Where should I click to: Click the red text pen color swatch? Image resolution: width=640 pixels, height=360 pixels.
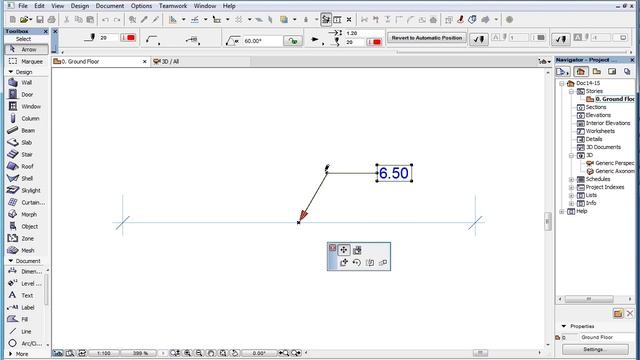[x=375, y=42]
